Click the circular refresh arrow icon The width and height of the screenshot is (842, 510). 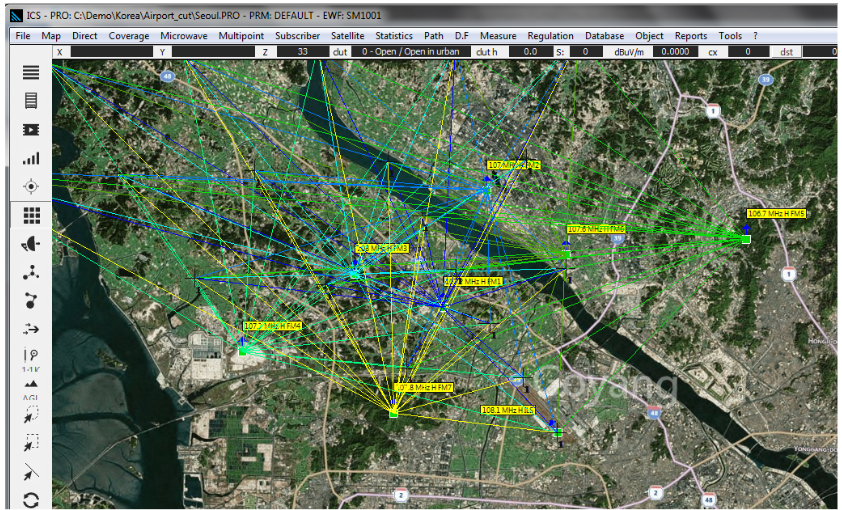coord(31,500)
